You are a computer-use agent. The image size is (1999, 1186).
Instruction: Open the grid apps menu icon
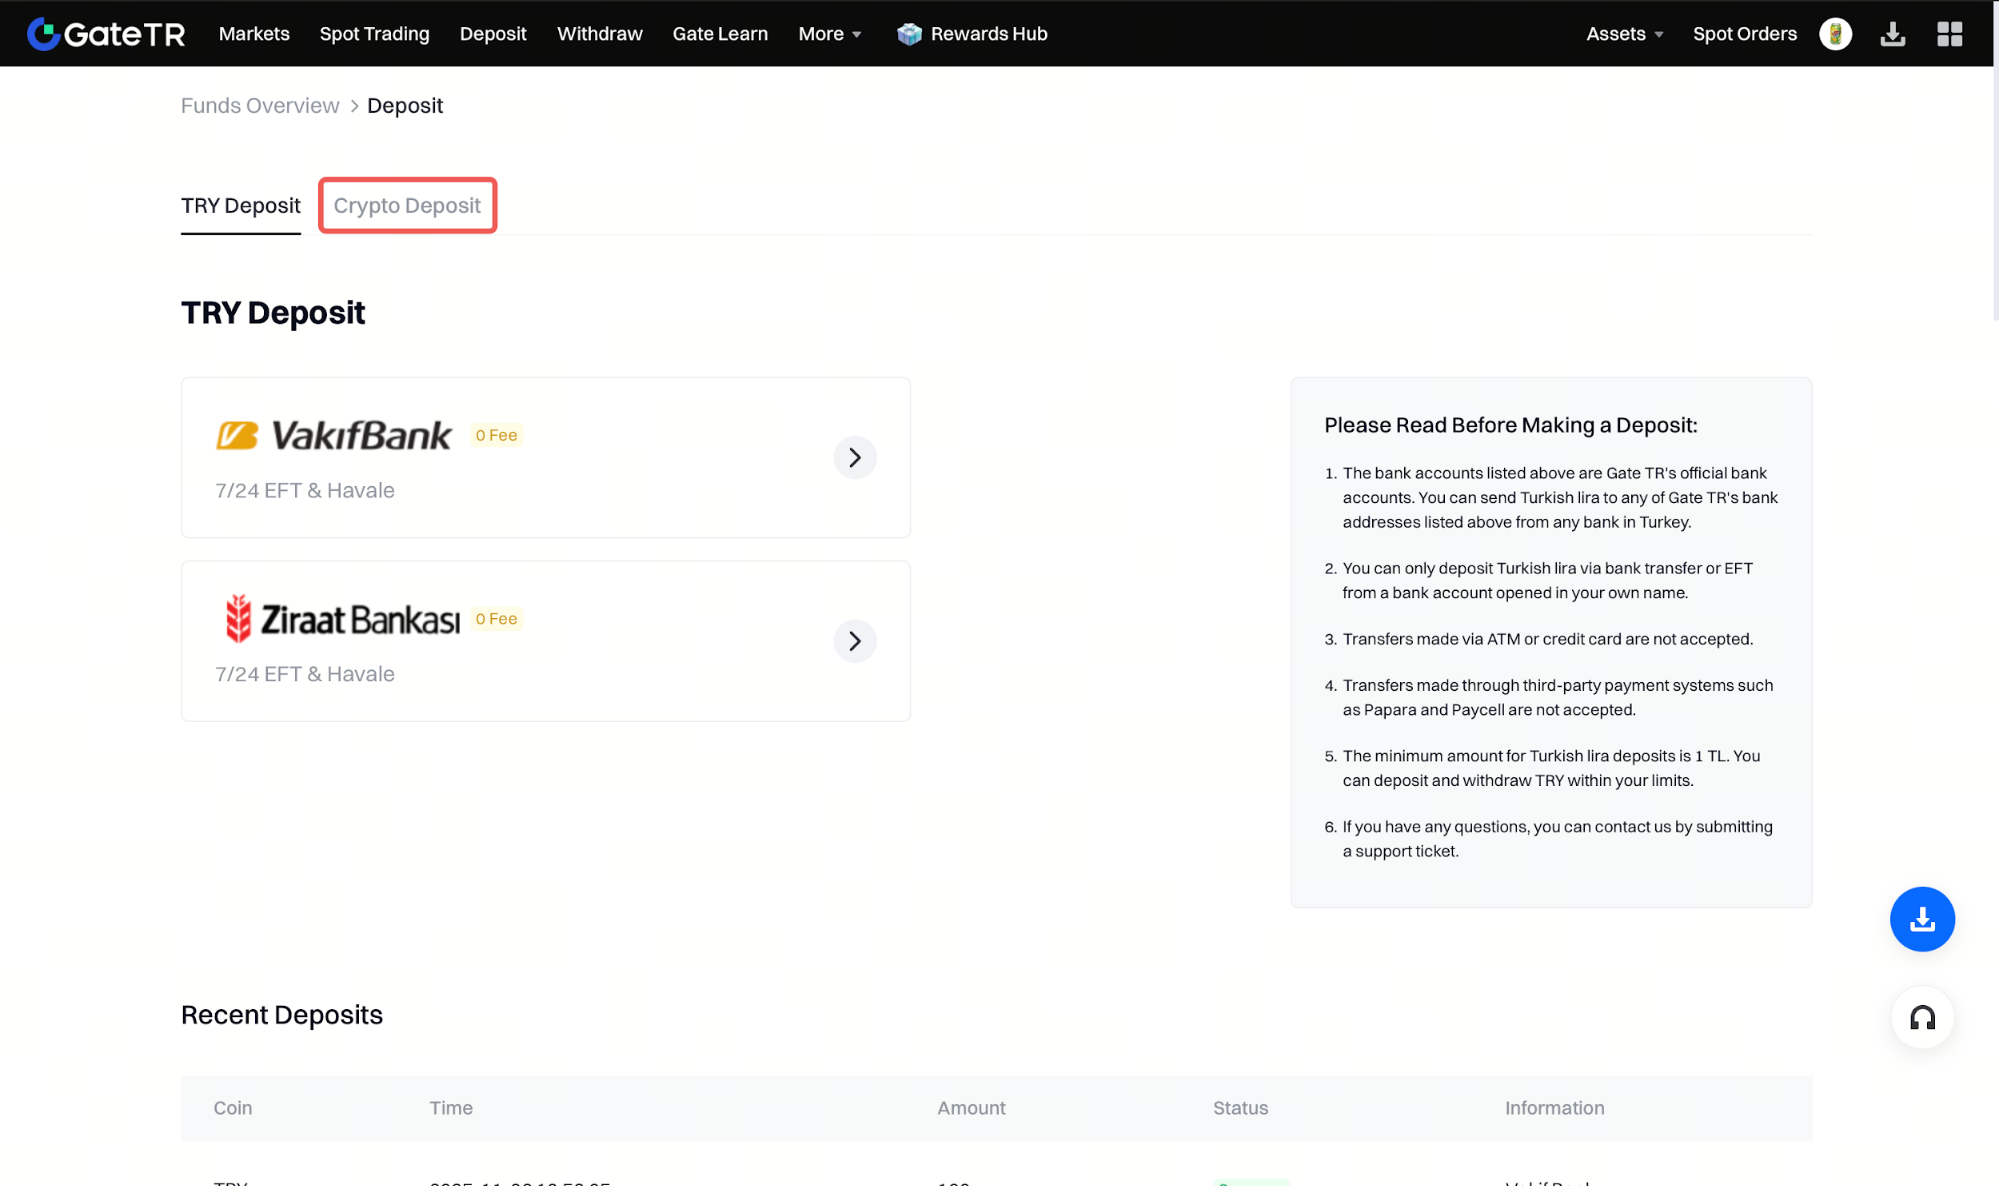point(1949,34)
